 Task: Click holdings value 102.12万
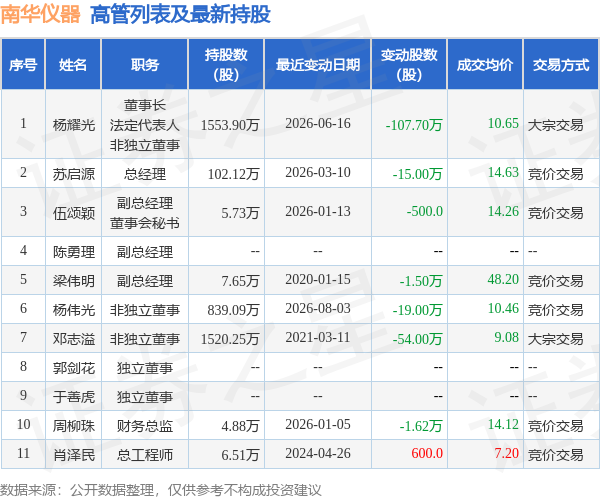click(233, 174)
